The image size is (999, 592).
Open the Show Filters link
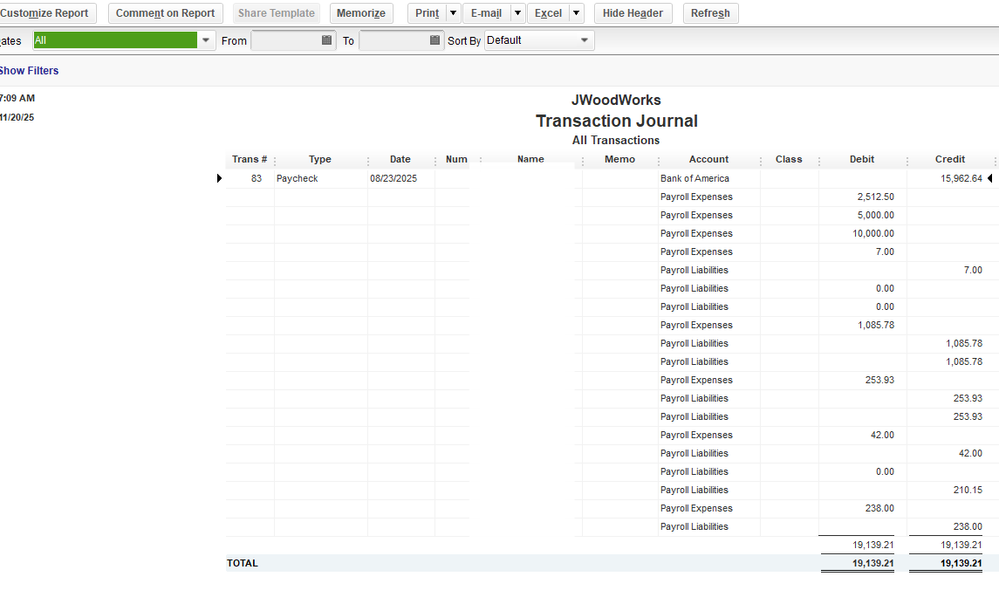pyautogui.click(x=30, y=70)
